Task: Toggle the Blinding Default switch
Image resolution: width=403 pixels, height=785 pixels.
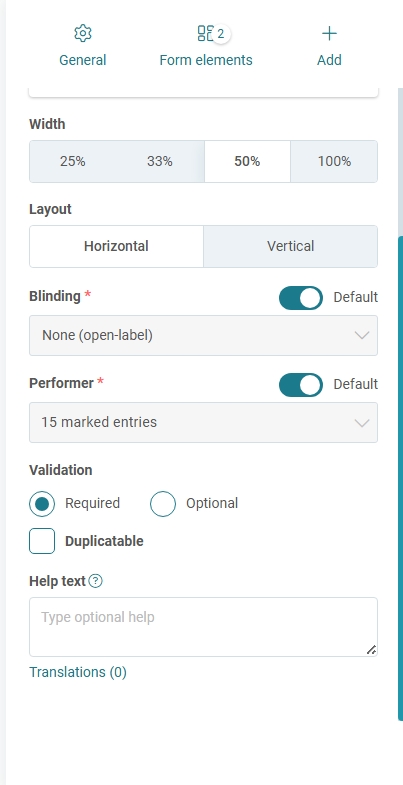Action: coord(301,297)
